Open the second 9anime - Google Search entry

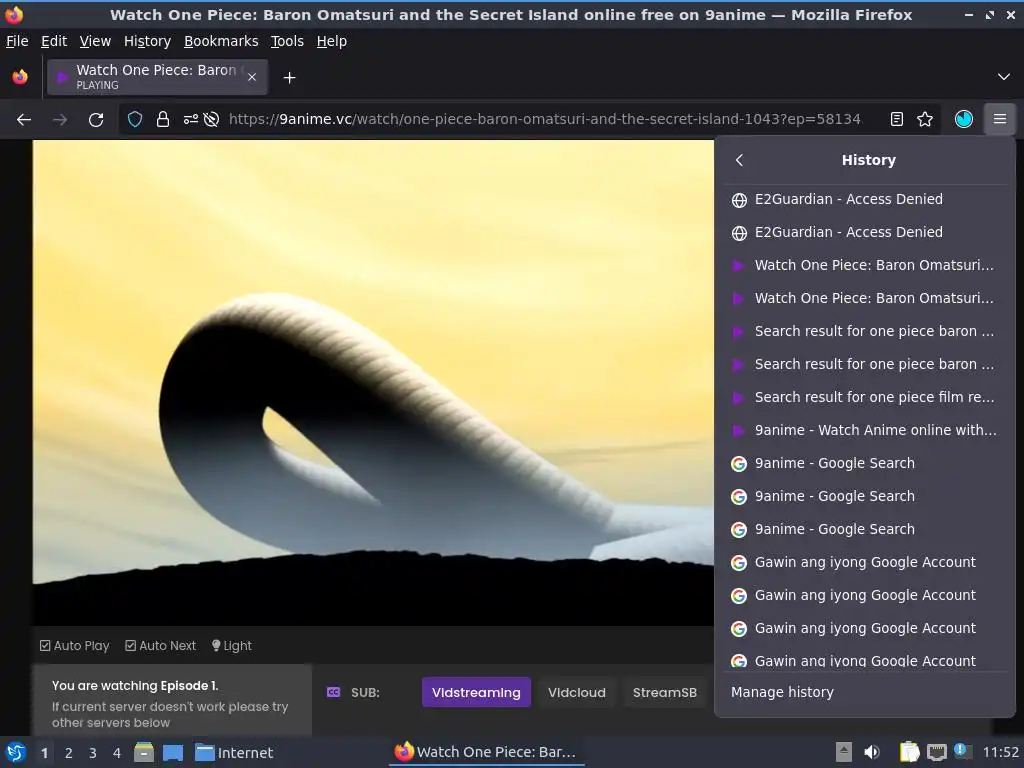(865, 496)
